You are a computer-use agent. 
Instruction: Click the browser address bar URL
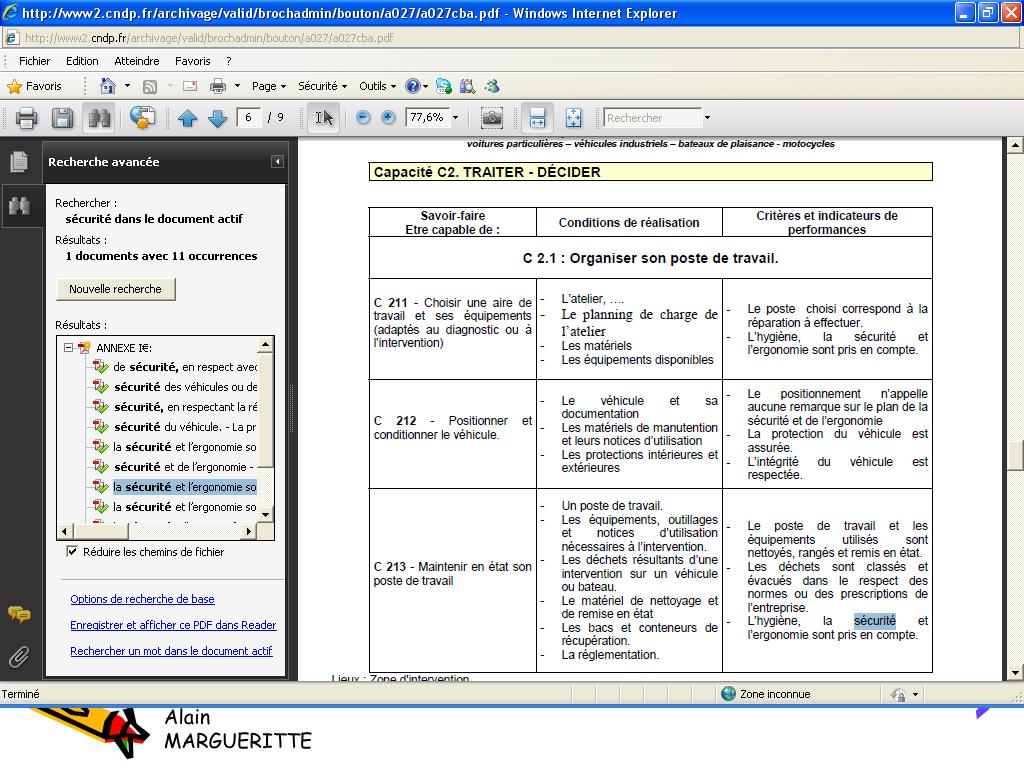209,38
